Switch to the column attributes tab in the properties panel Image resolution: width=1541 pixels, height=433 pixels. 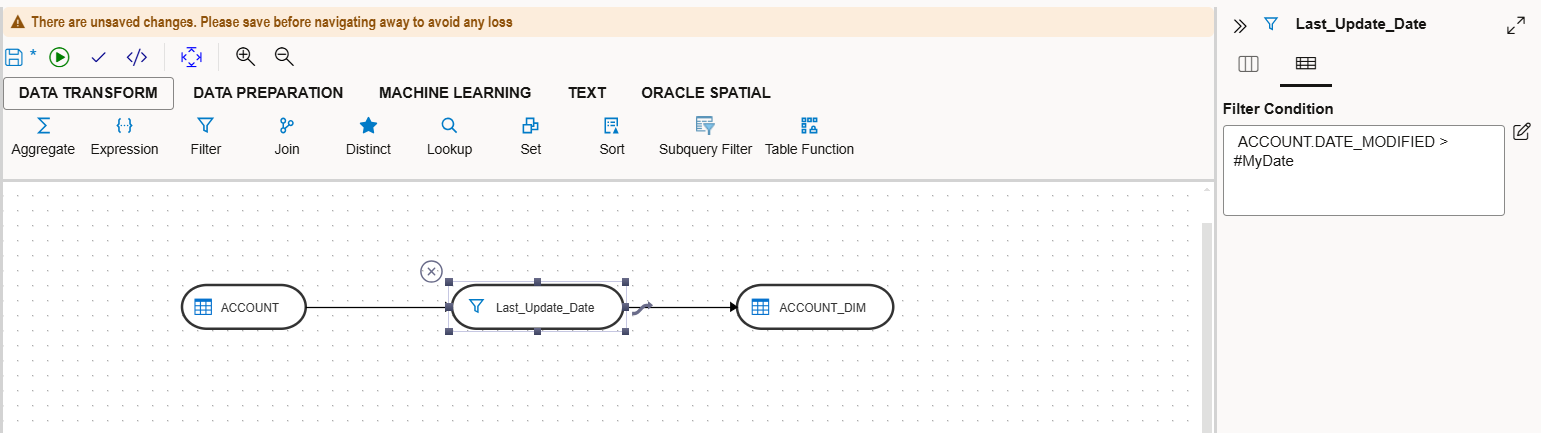point(1248,64)
